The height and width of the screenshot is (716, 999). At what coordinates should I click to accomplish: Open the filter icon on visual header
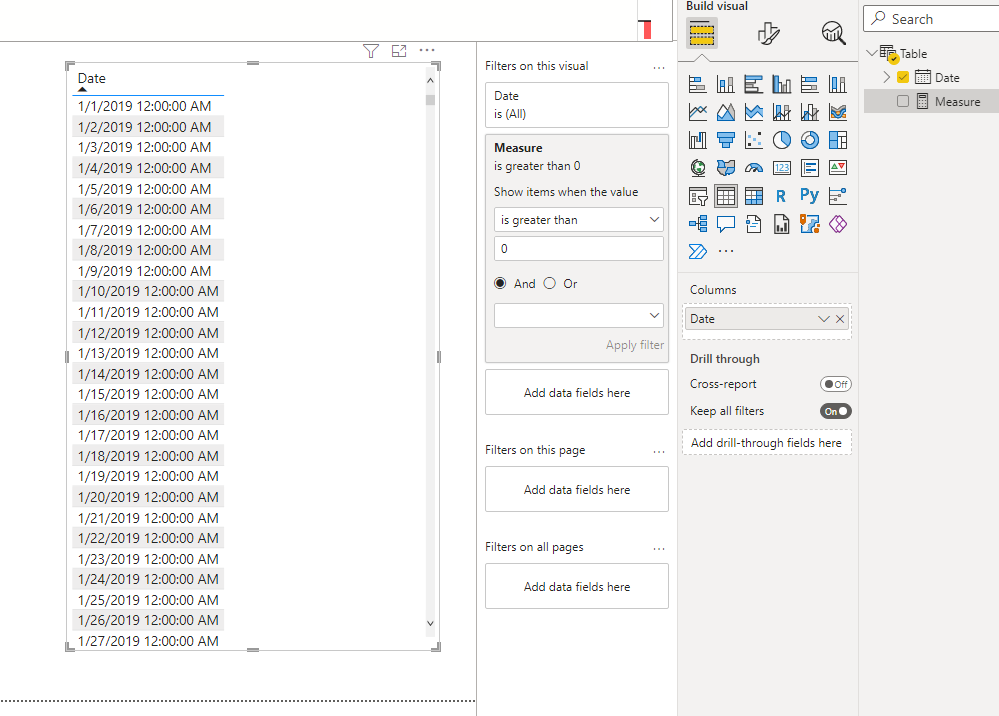coord(371,51)
